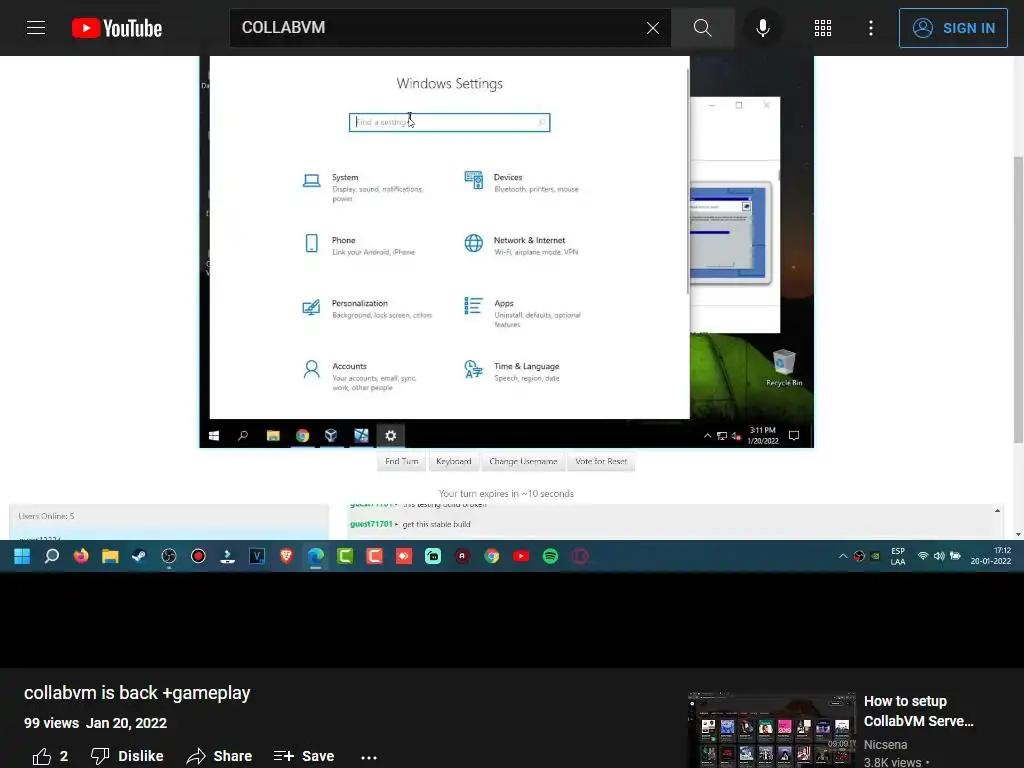Open Steam from the host taskbar

pyautogui.click(x=139, y=556)
